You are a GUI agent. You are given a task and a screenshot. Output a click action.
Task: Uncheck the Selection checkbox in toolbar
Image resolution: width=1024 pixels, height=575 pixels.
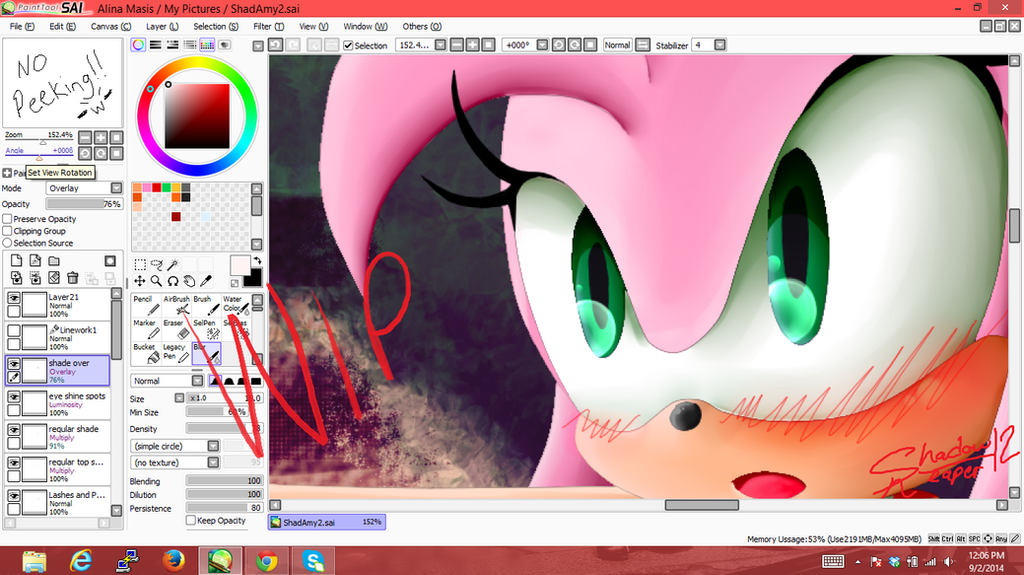[x=348, y=45]
